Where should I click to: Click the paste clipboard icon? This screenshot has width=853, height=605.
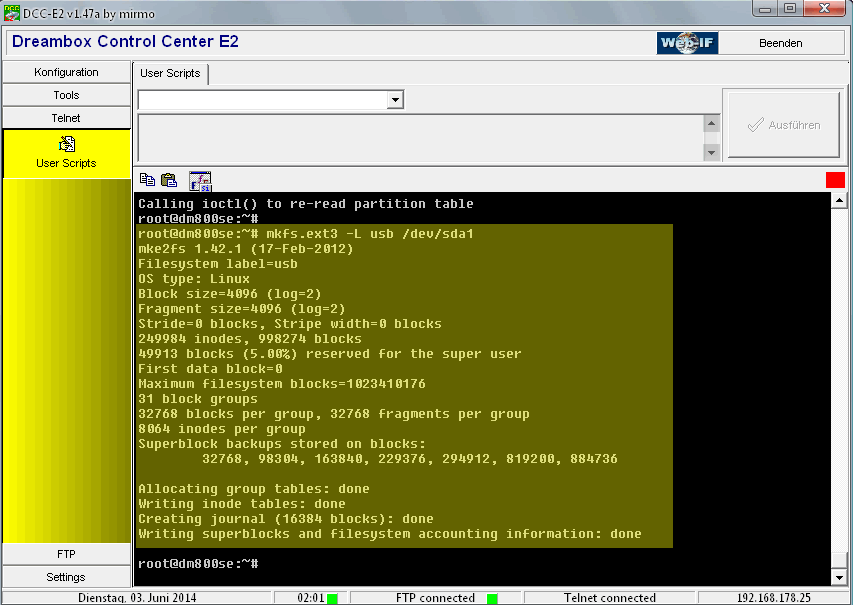point(169,180)
